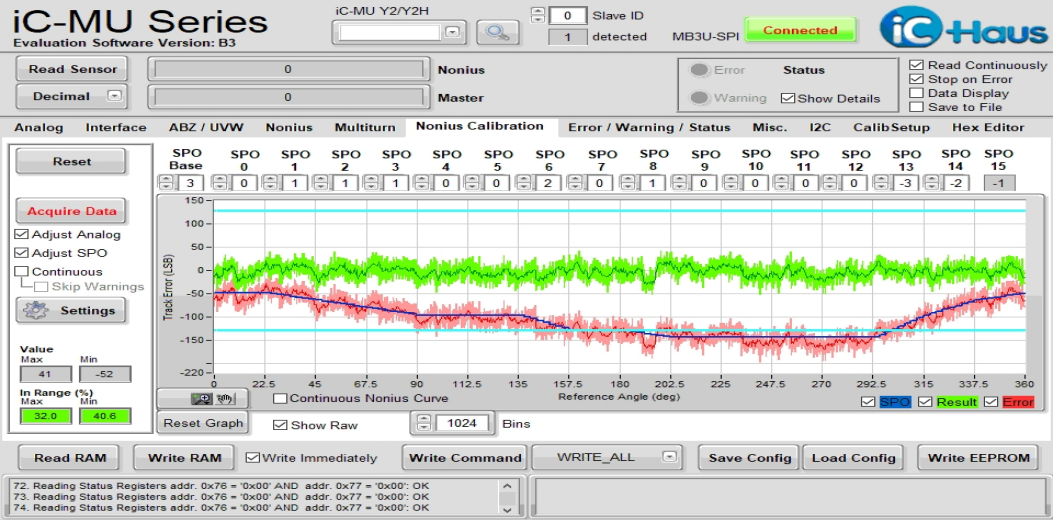Open the Error / Warning / Status tab

coord(649,128)
